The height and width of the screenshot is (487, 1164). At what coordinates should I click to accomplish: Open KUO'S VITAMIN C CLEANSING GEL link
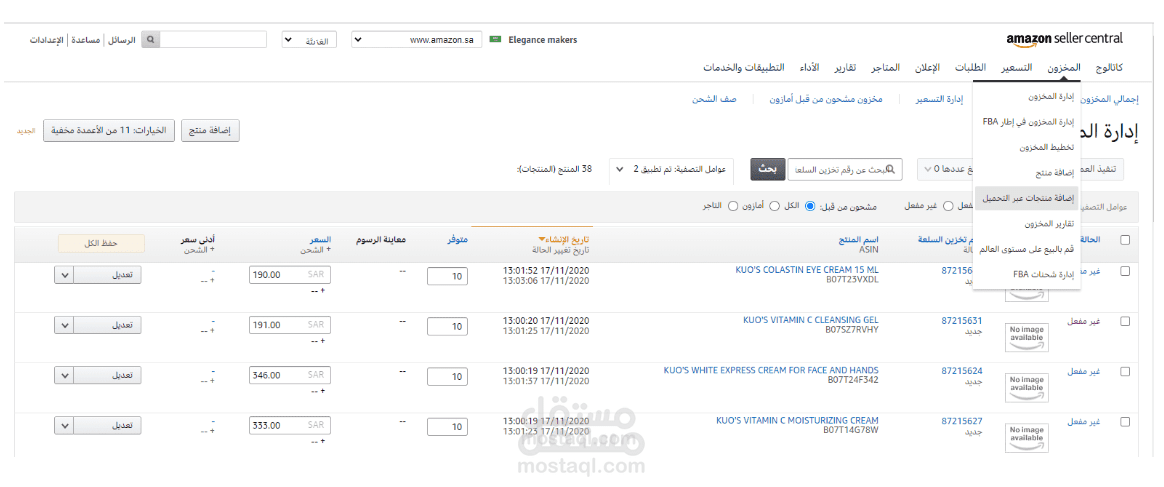tap(811, 321)
